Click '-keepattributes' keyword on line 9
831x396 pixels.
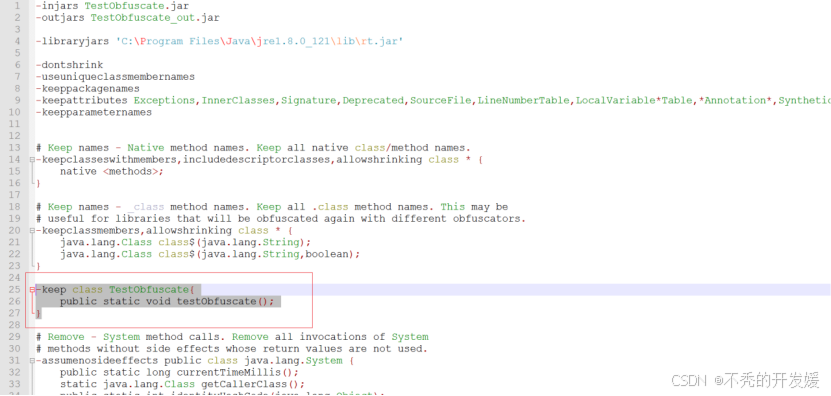point(81,100)
